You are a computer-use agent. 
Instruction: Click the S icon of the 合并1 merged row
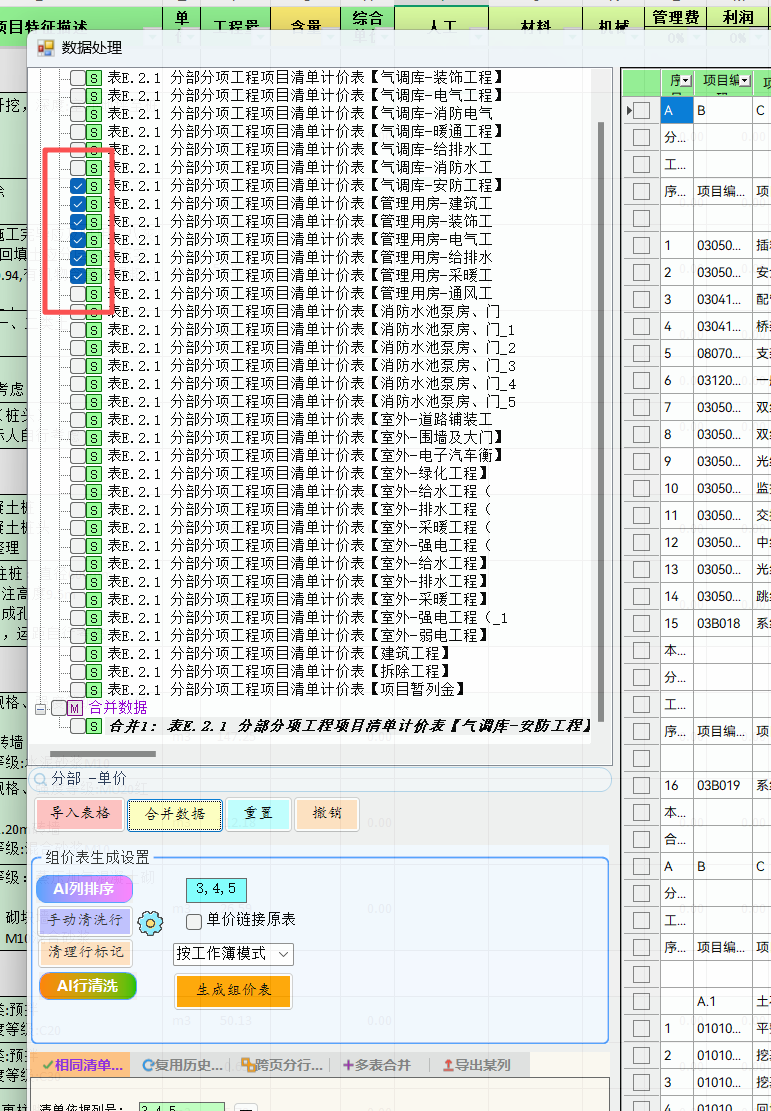pos(94,726)
